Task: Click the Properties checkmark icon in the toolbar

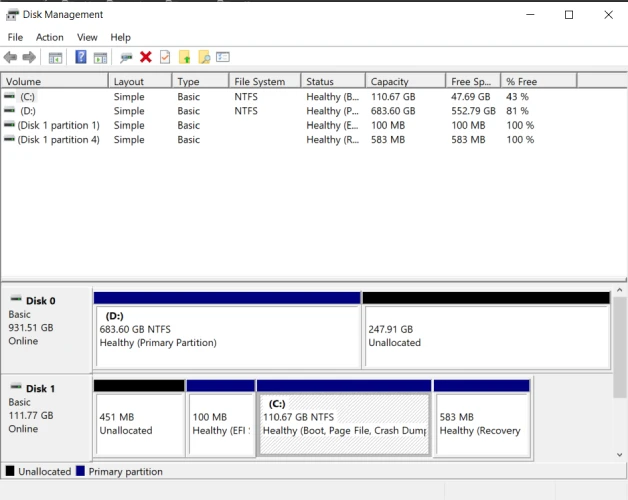Action: (165, 58)
